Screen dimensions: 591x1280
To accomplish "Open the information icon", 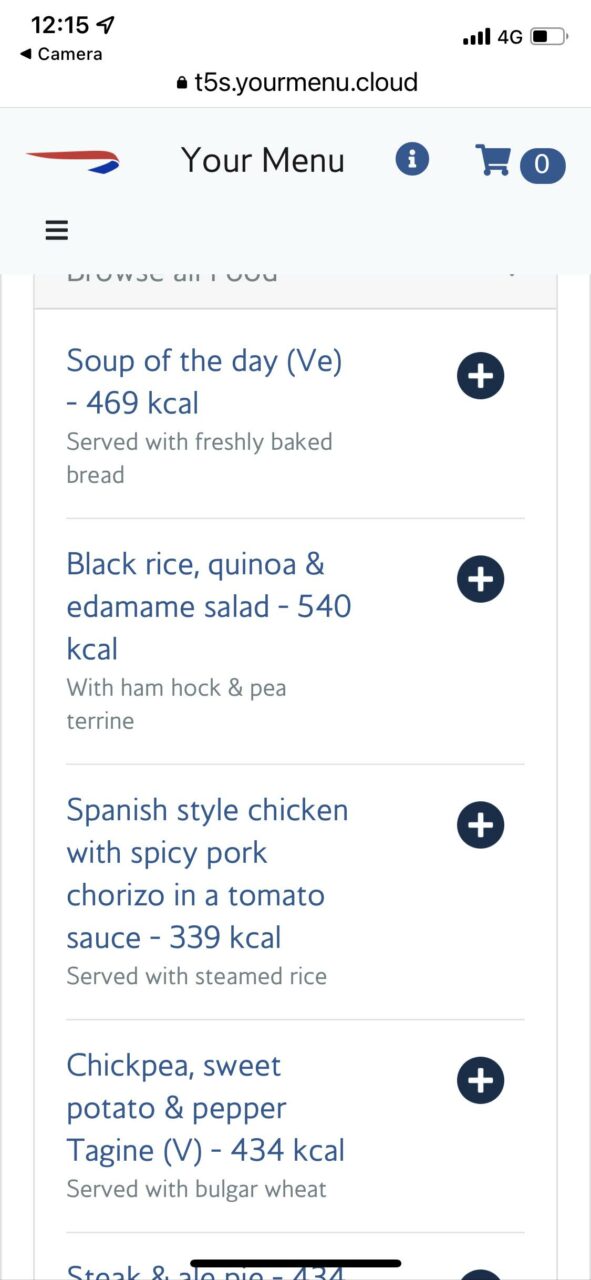I will (x=412, y=159).
